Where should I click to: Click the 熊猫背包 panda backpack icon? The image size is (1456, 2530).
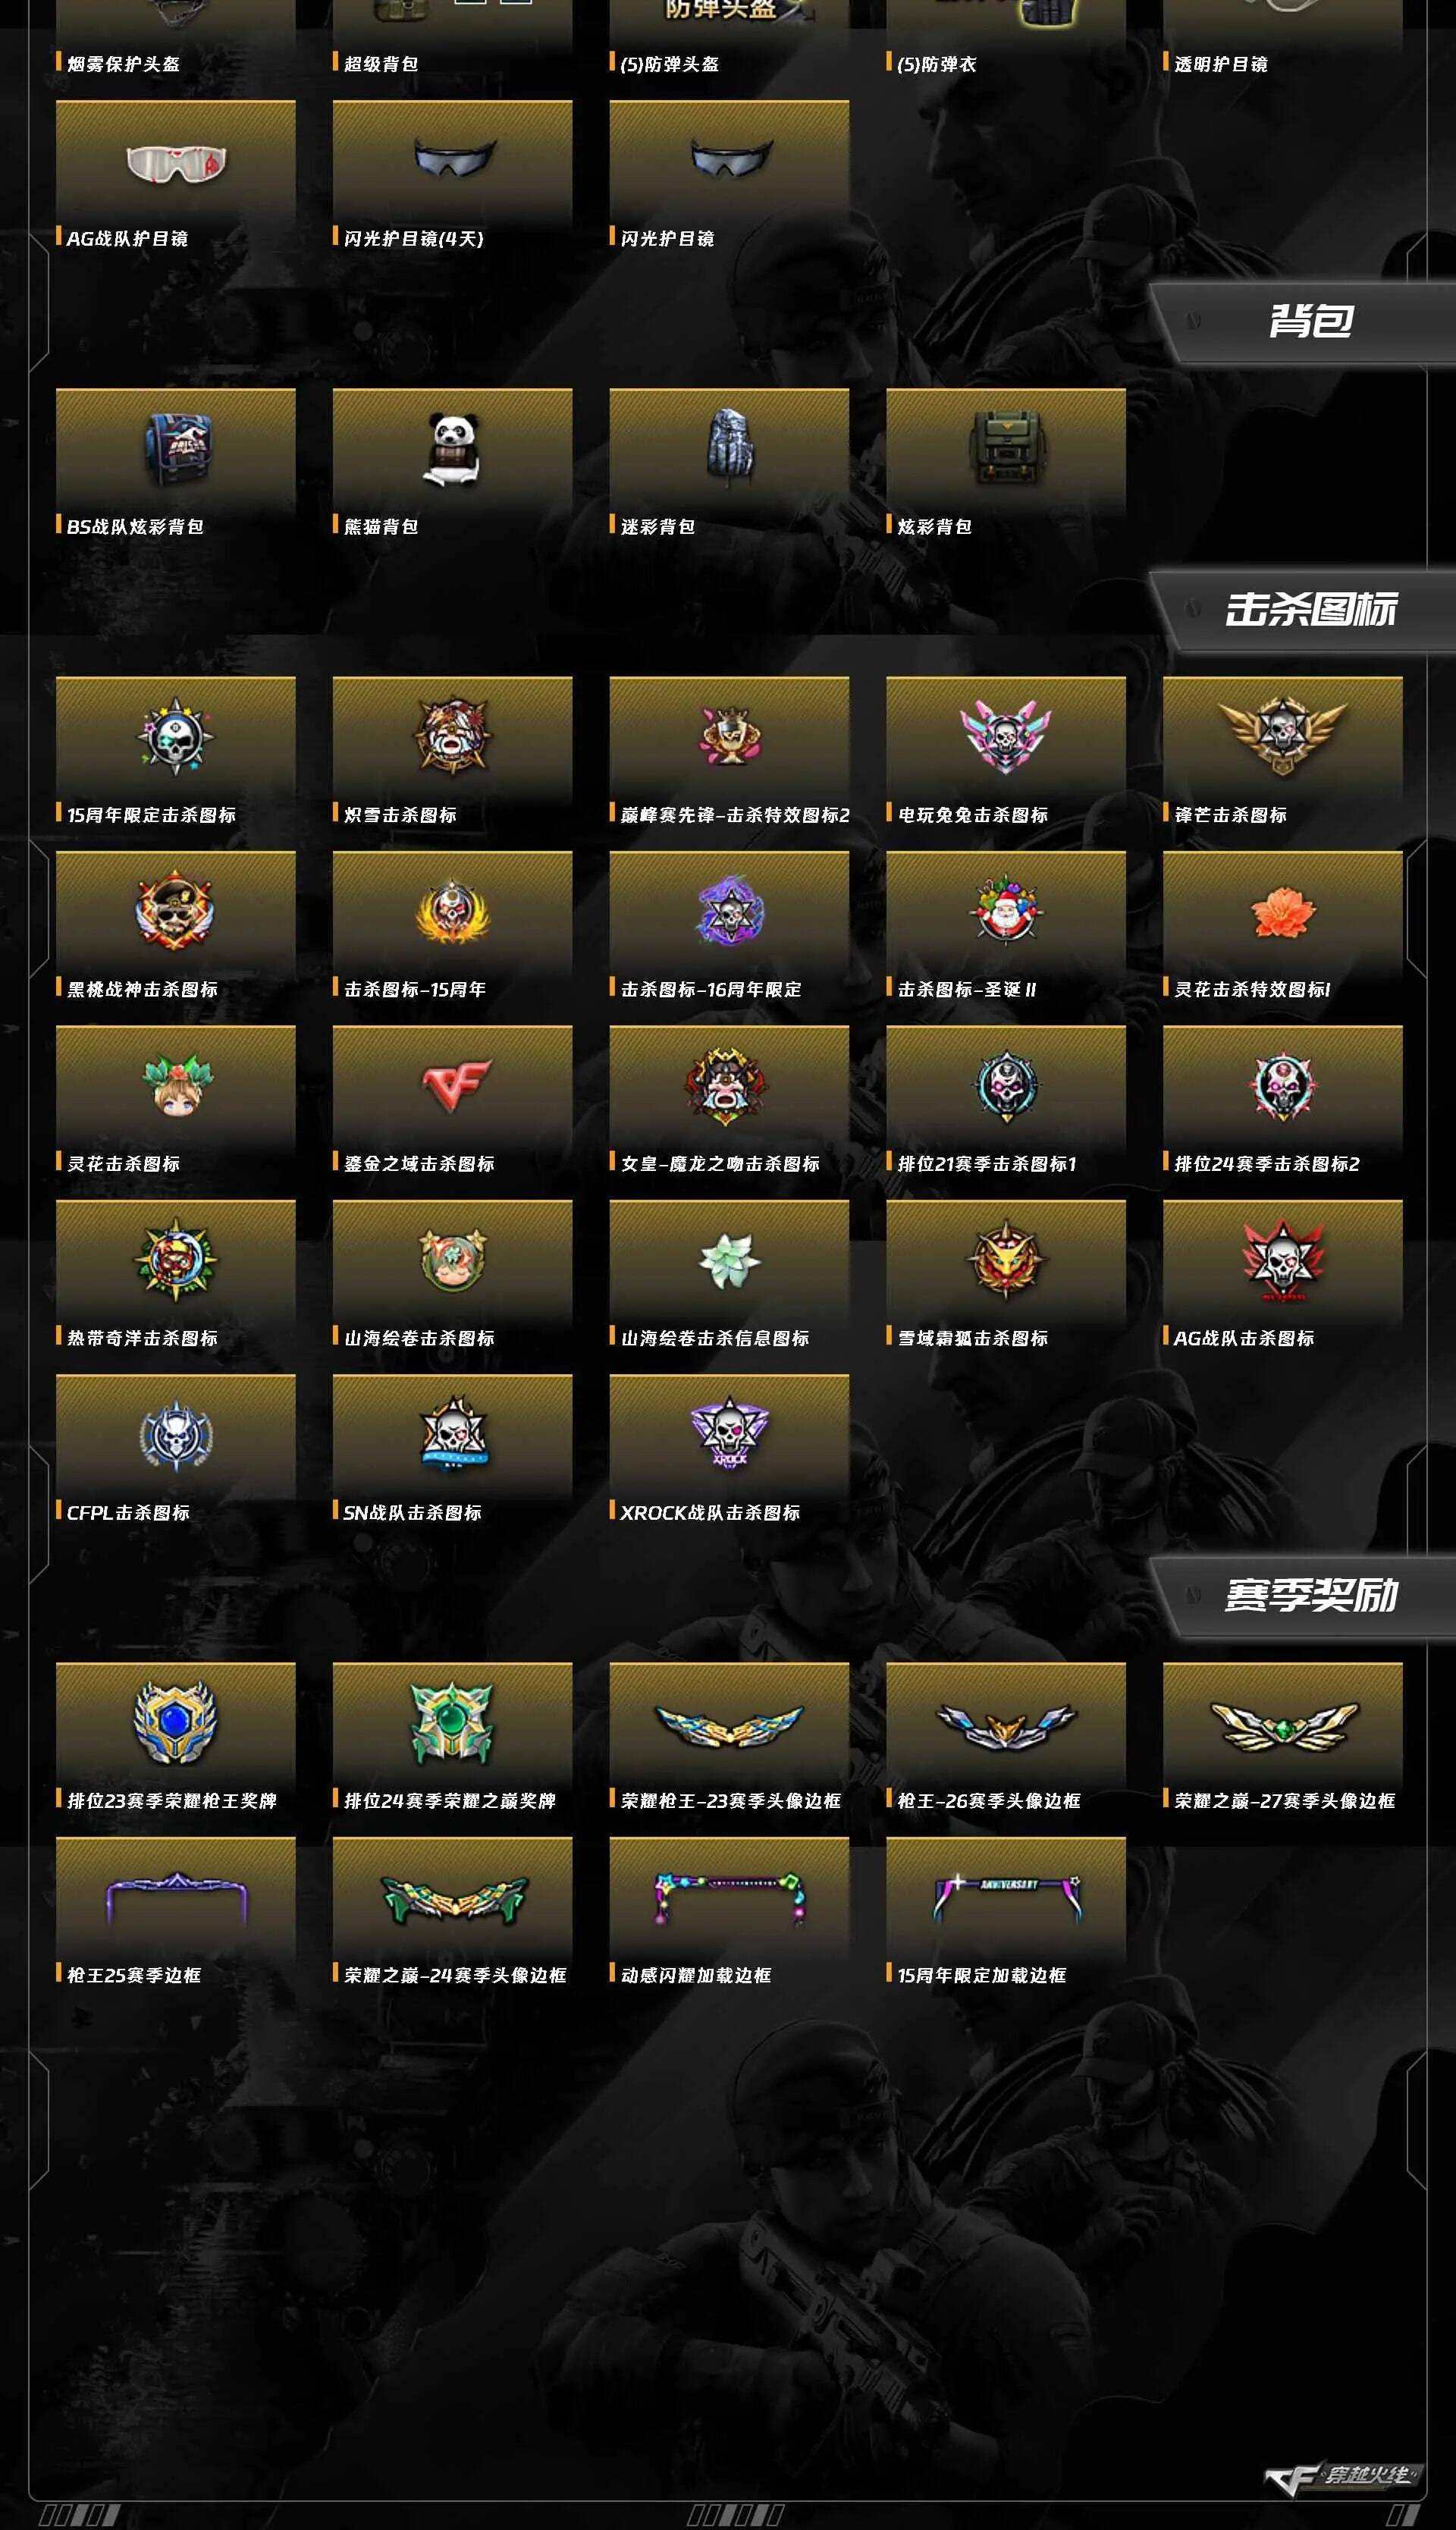(x=452, y=449)
